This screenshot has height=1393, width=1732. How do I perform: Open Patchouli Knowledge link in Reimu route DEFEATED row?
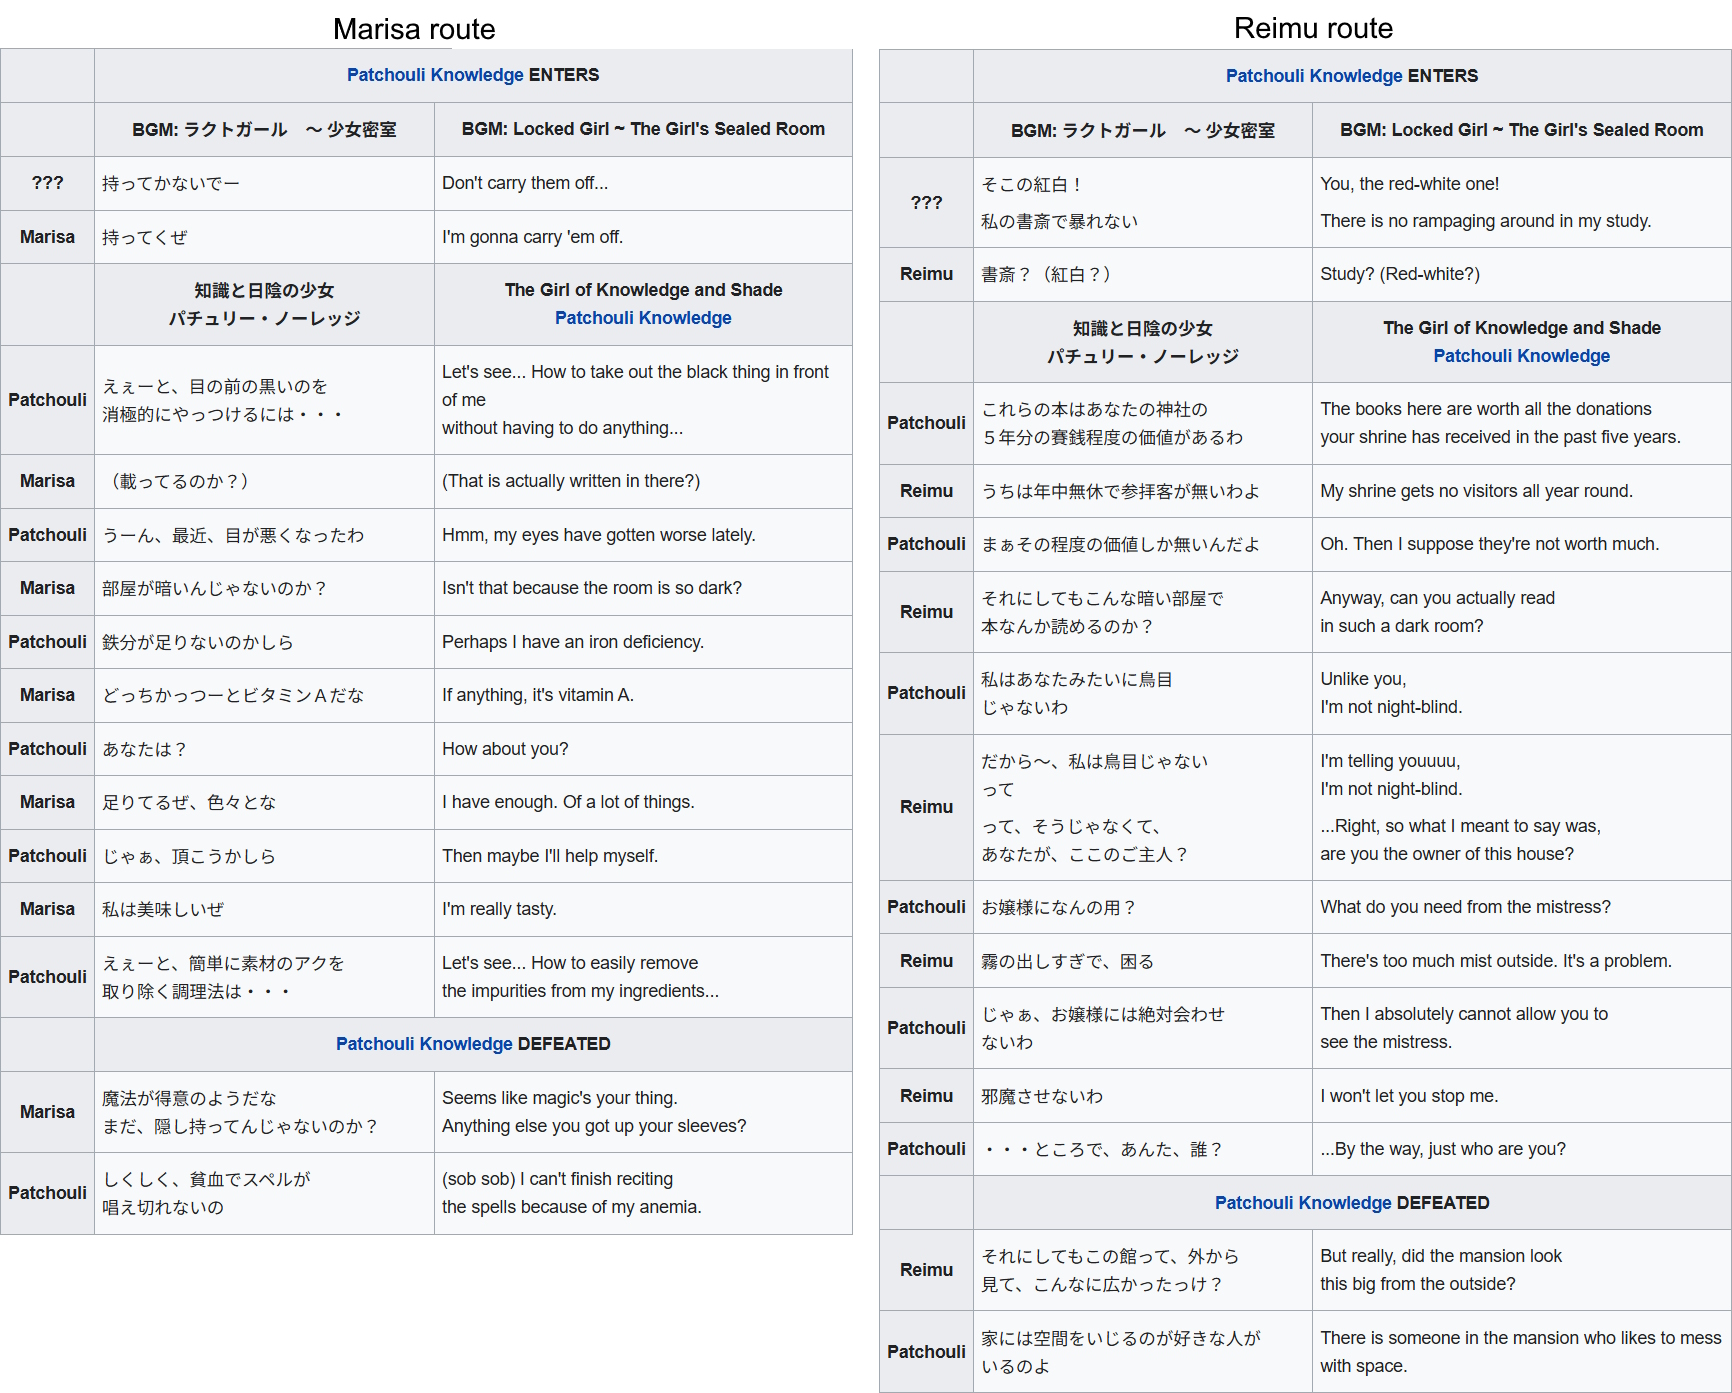pyautogui.click(x=1303, y=1203)
